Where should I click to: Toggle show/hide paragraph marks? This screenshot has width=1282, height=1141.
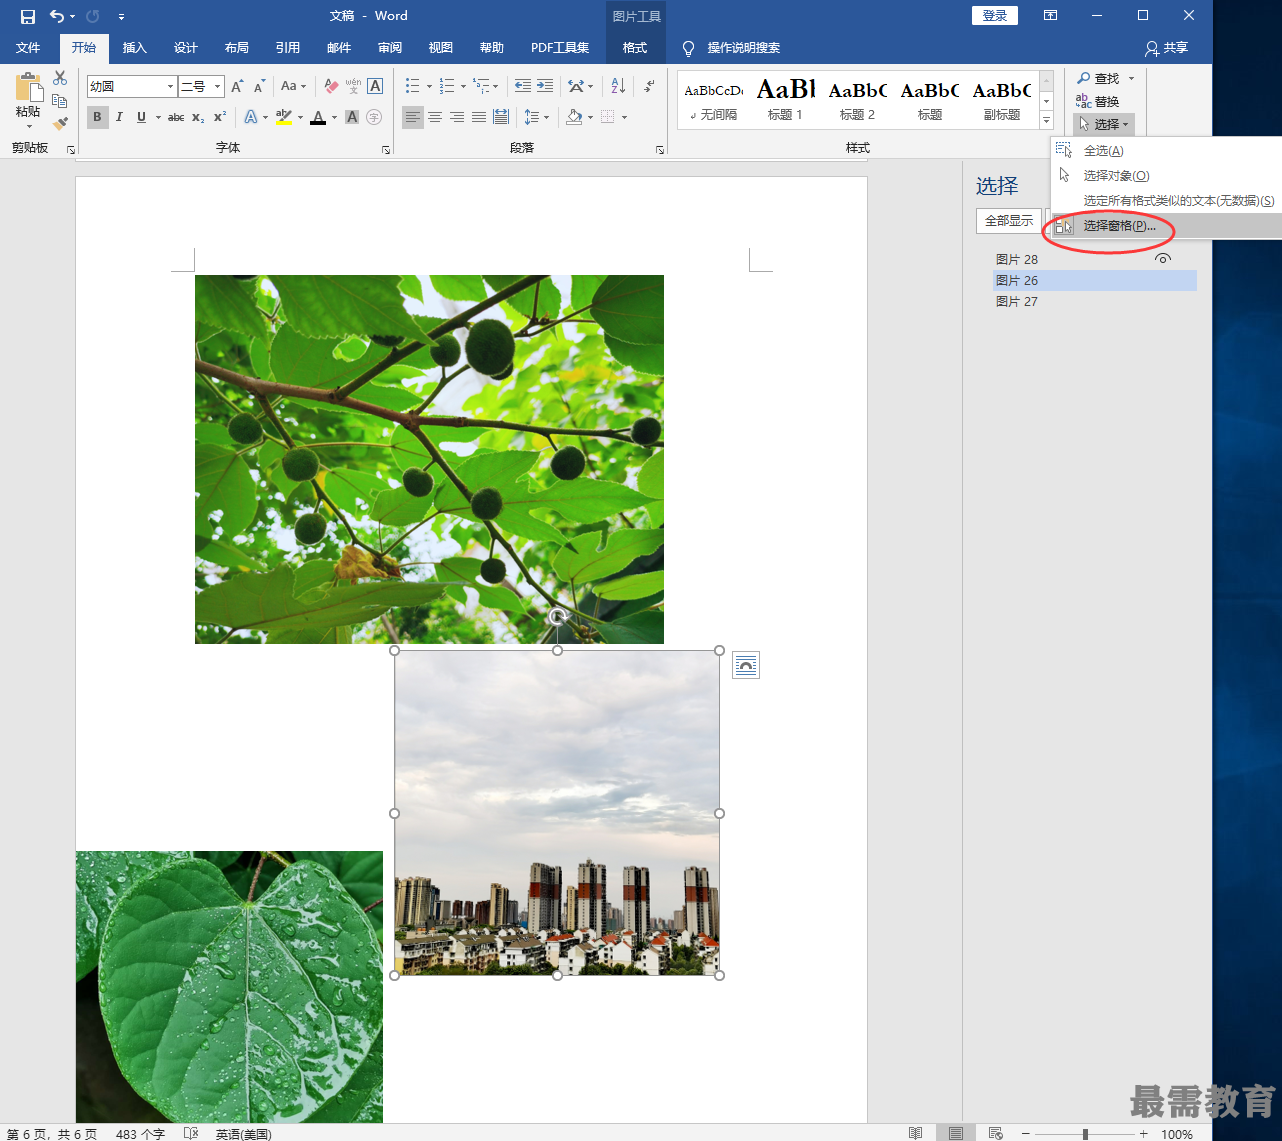pyautogui.click(x=649, y=86)
